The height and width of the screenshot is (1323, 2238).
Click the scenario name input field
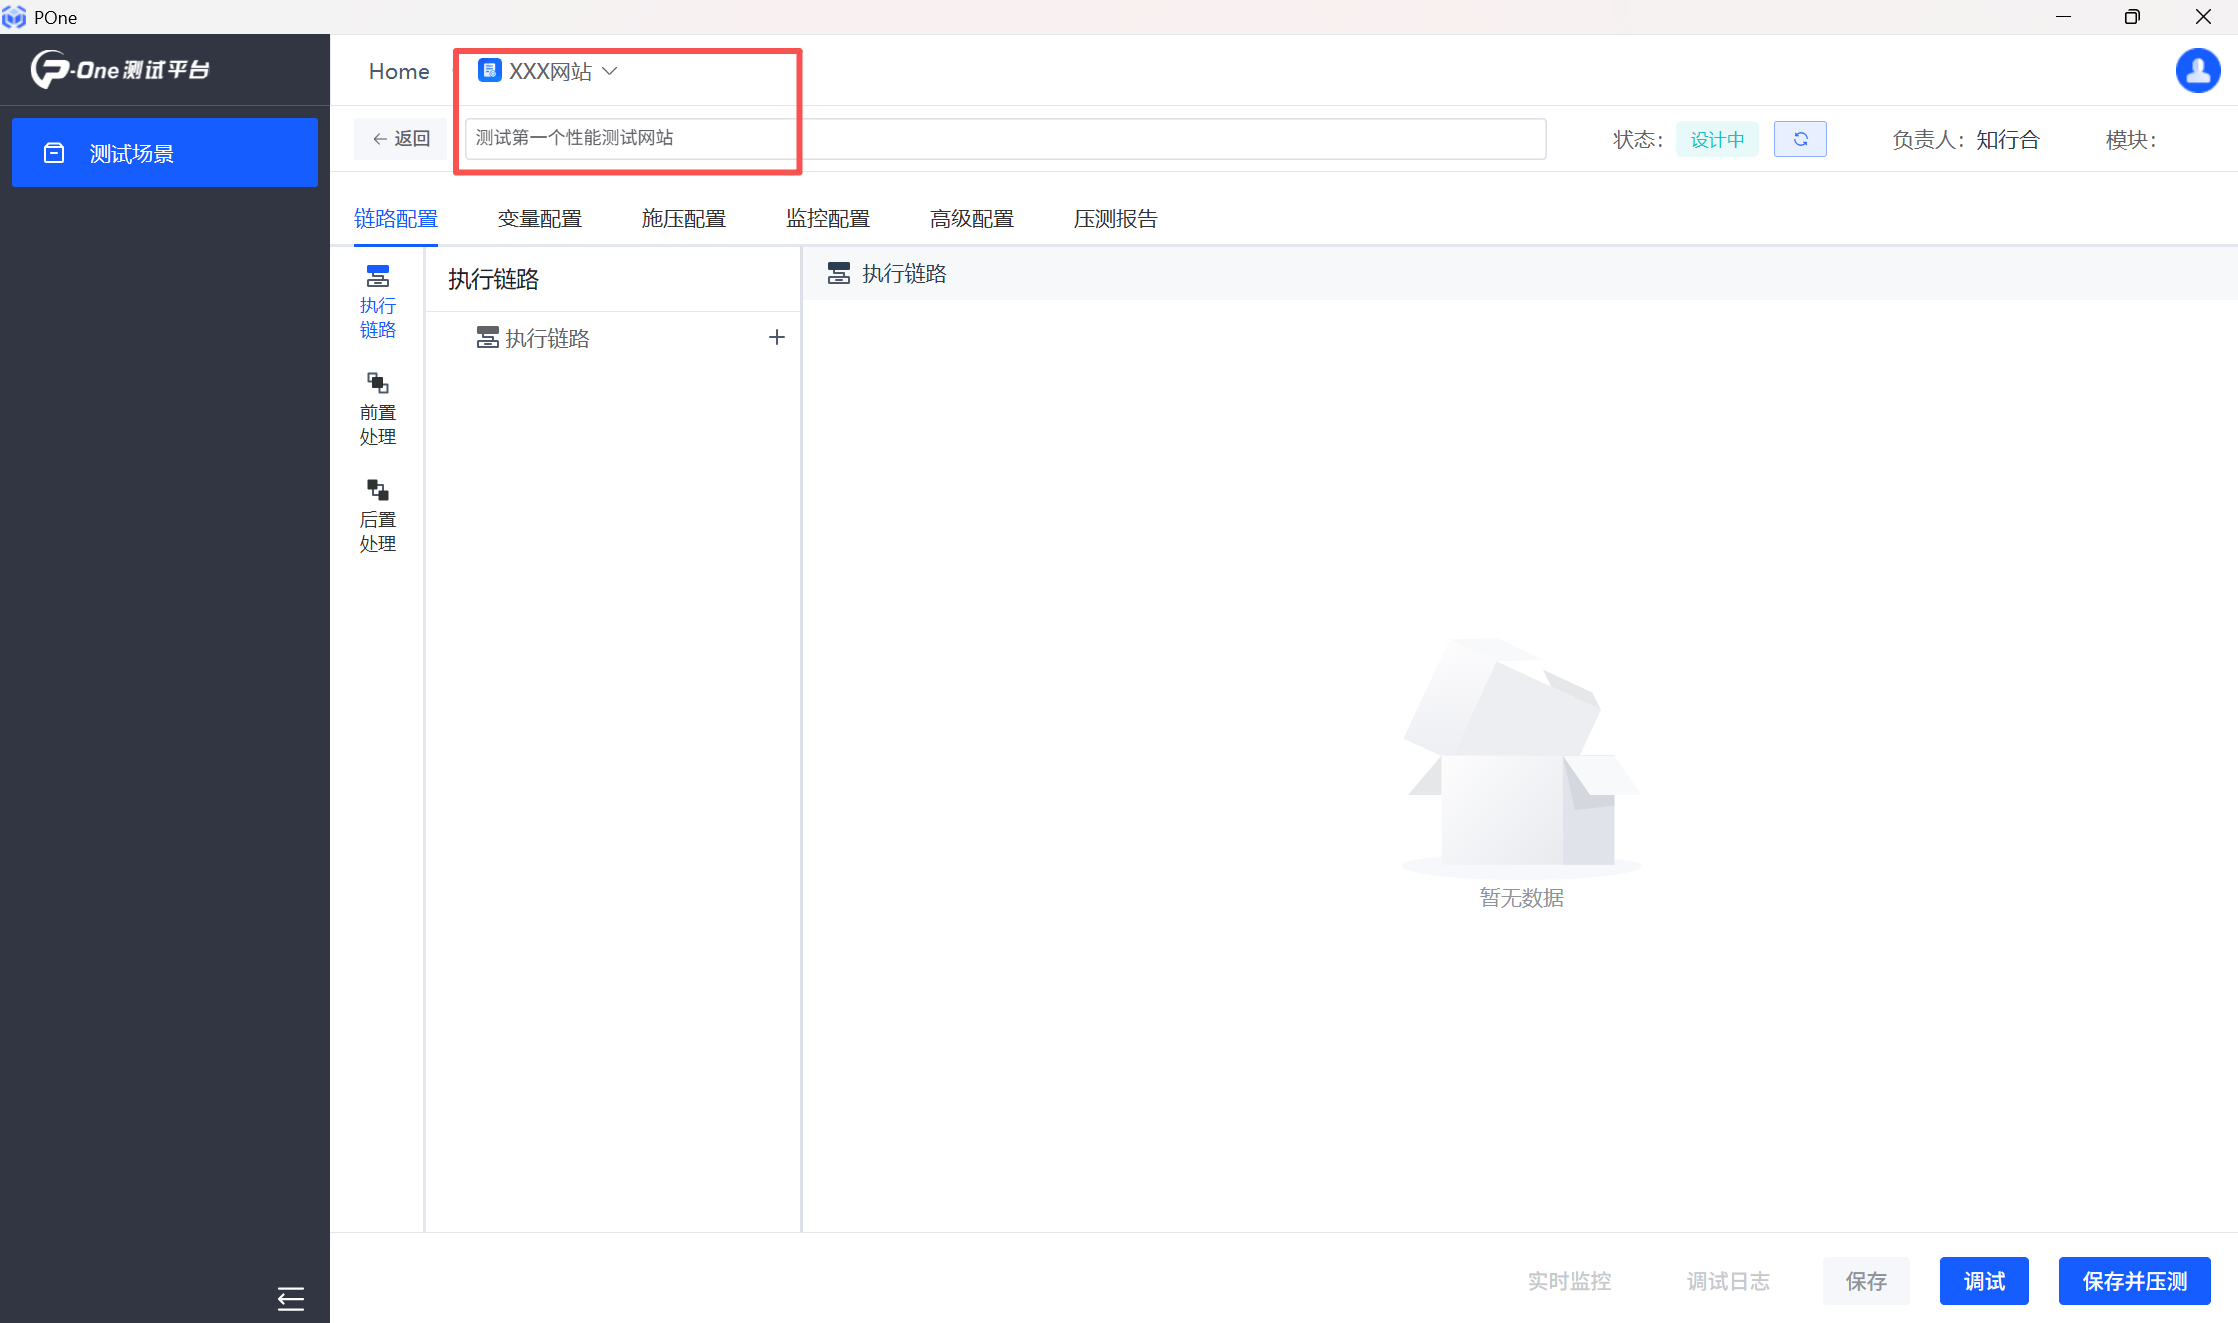[x=1004, y=138]
